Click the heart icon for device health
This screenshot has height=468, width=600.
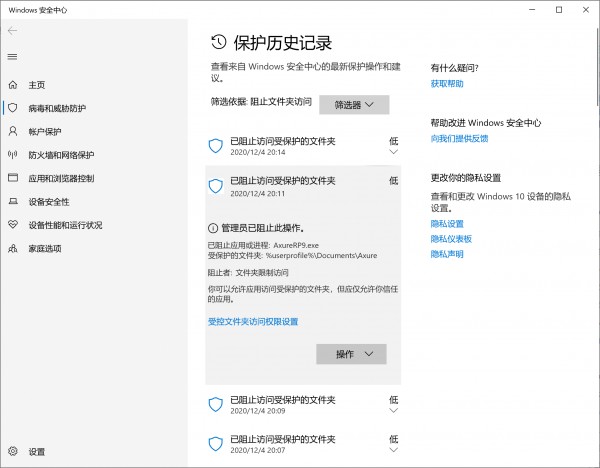coord(13,225)
